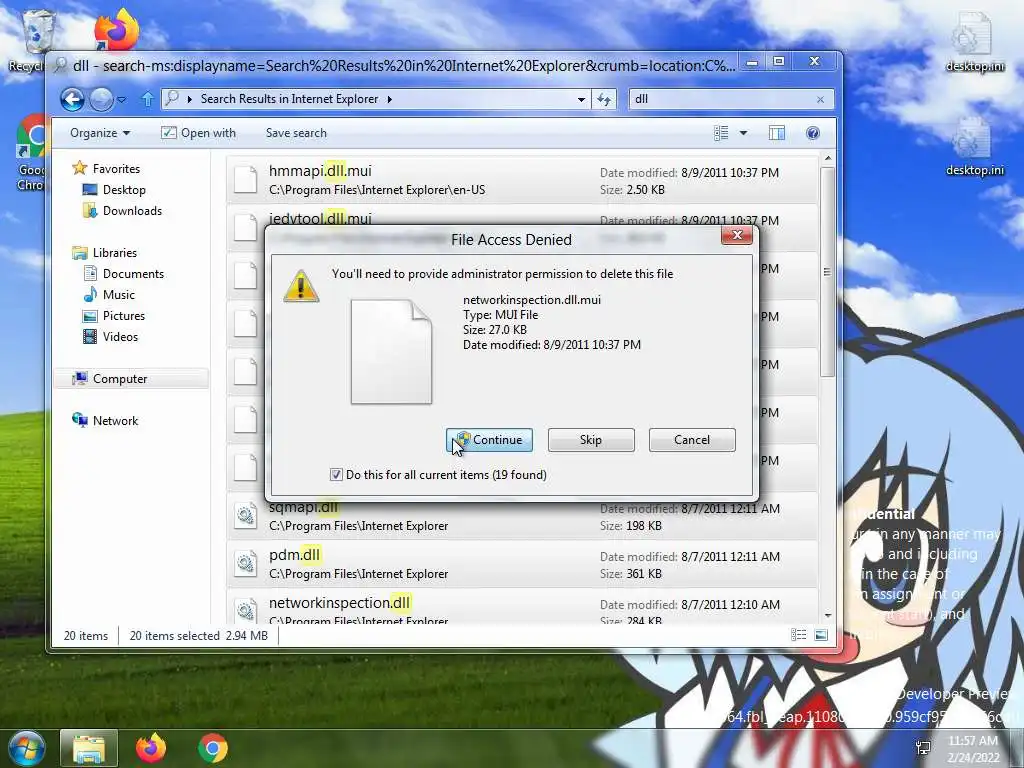Click the upper desktop.ini desktop icon
Screen dimensions: 1024x768
[975, 42]
